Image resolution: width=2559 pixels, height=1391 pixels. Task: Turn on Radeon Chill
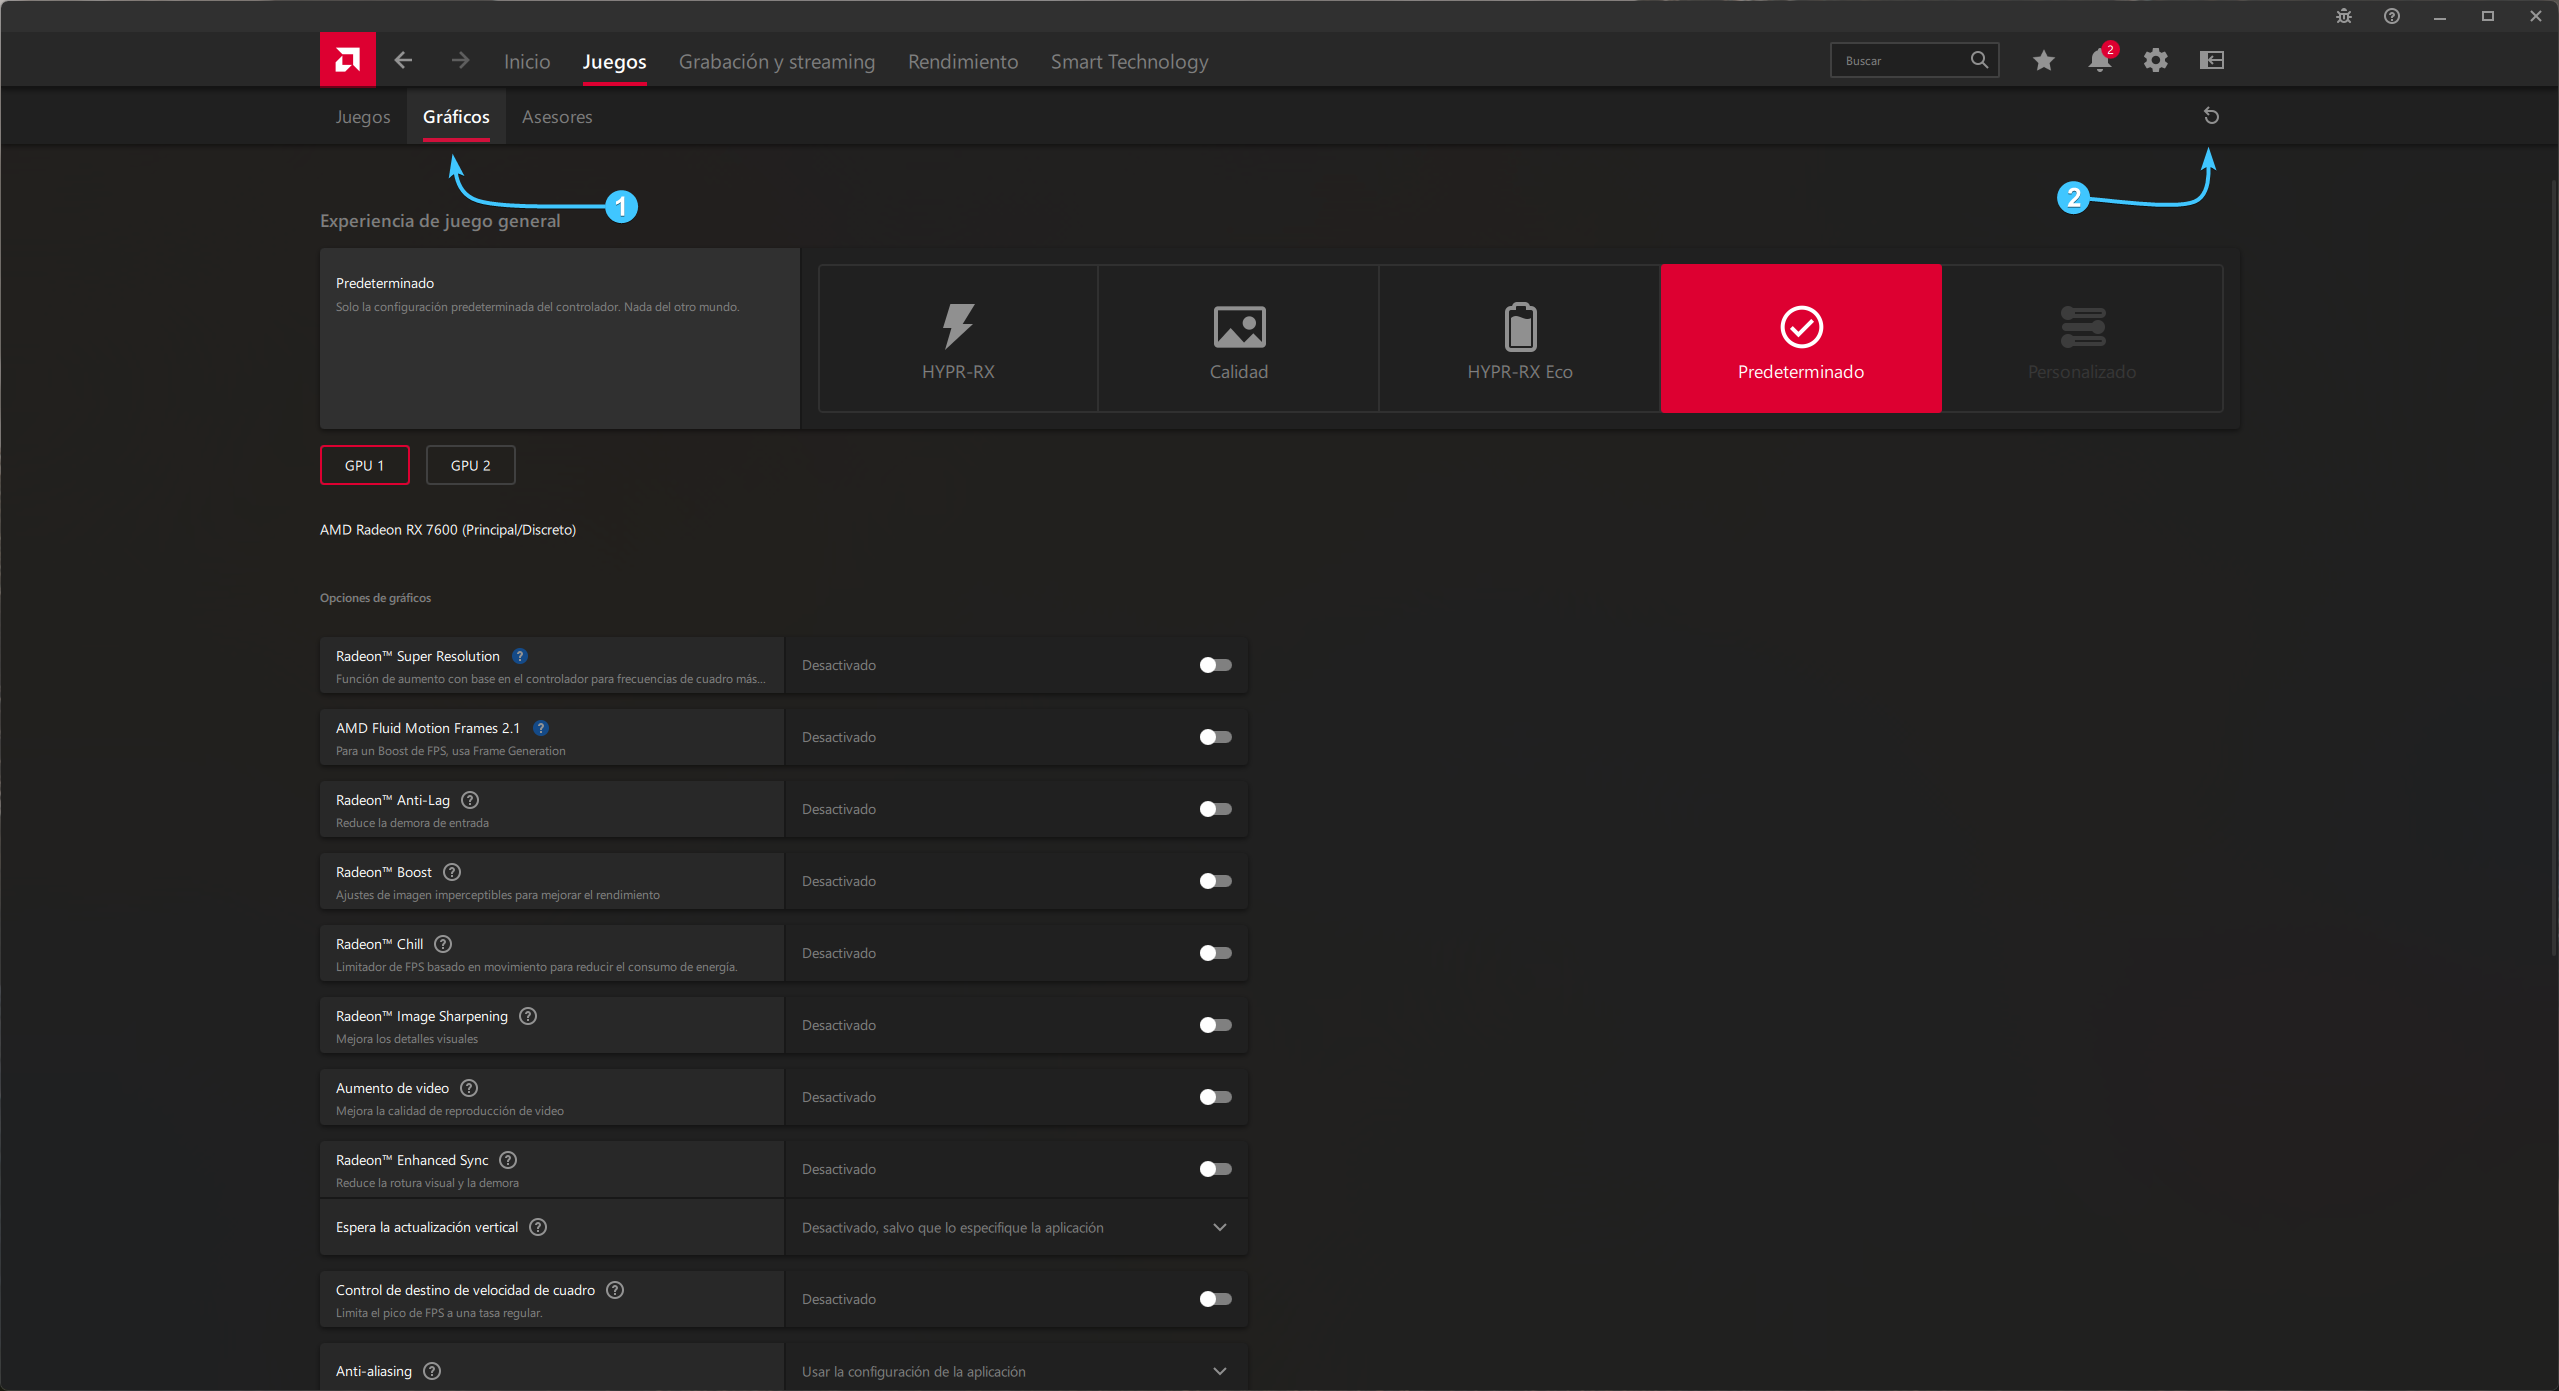[x=1215, y=953]
